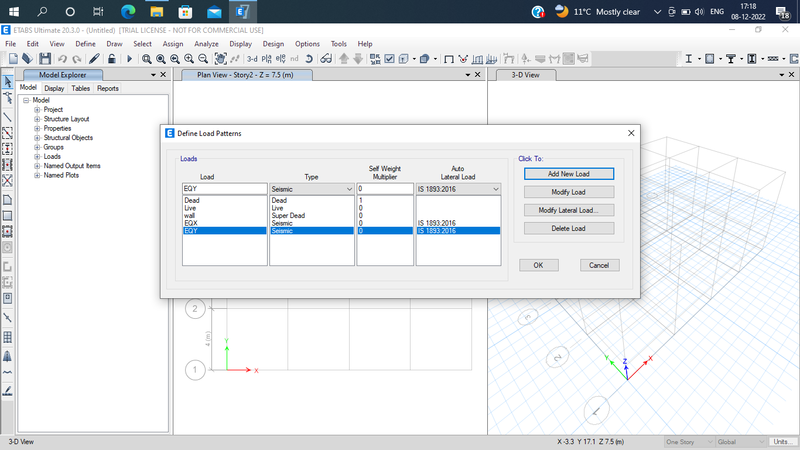Open the Define menu
This screenshot has height=450, width=800.
[85, 44]
